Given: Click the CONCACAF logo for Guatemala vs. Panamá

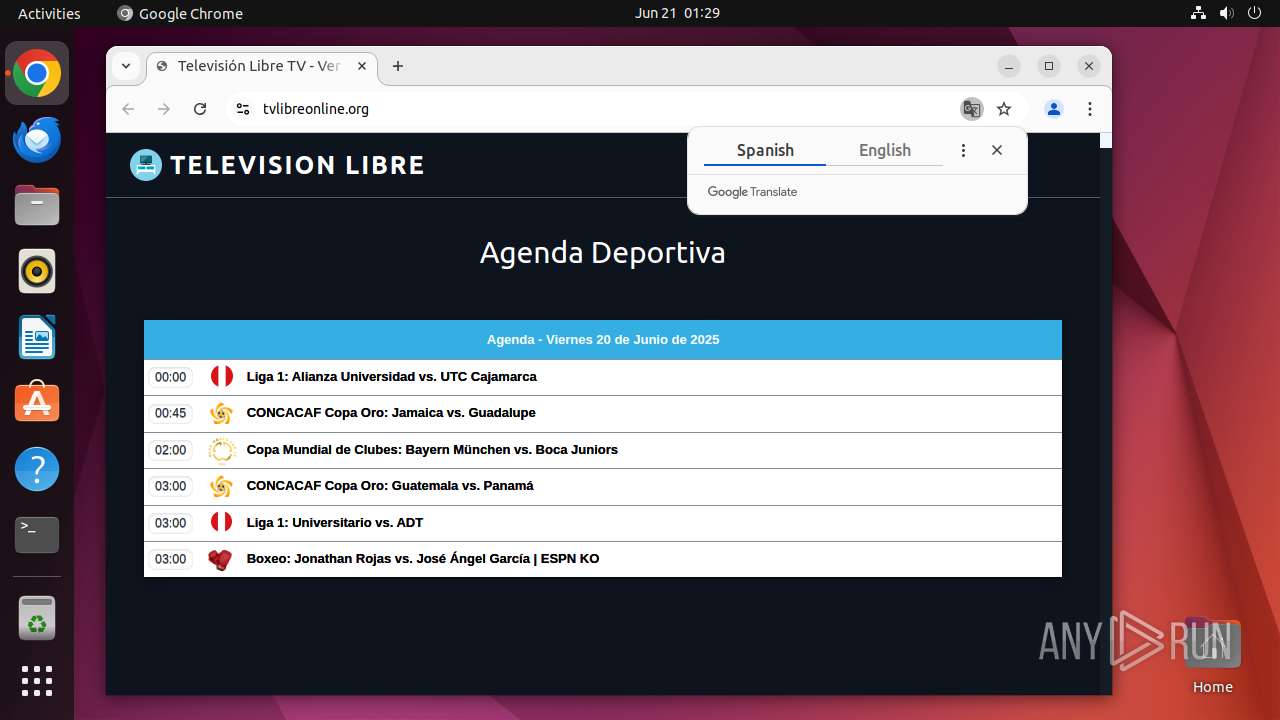Looking at the screenshot, I should (221, 486).
